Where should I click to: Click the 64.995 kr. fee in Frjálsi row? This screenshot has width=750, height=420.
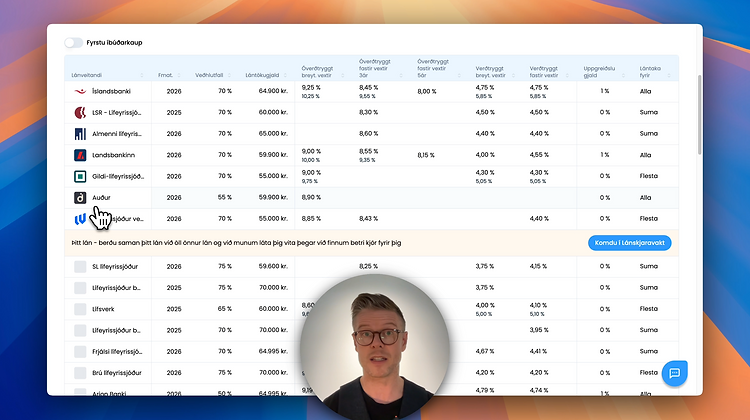click(273, 351)
